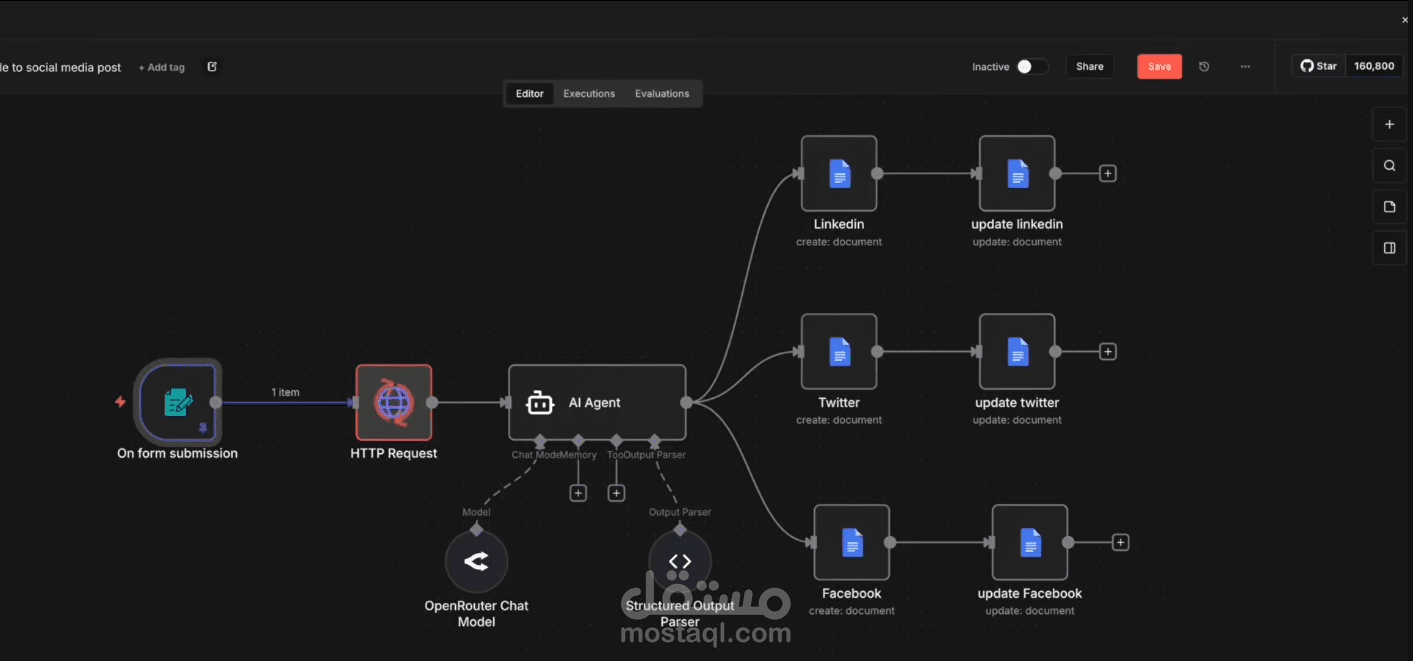The height and width of the screenshot is (661, 1413).
Task: Click the HTTP Request output connector dot
Action: click(x=432, y=402)
